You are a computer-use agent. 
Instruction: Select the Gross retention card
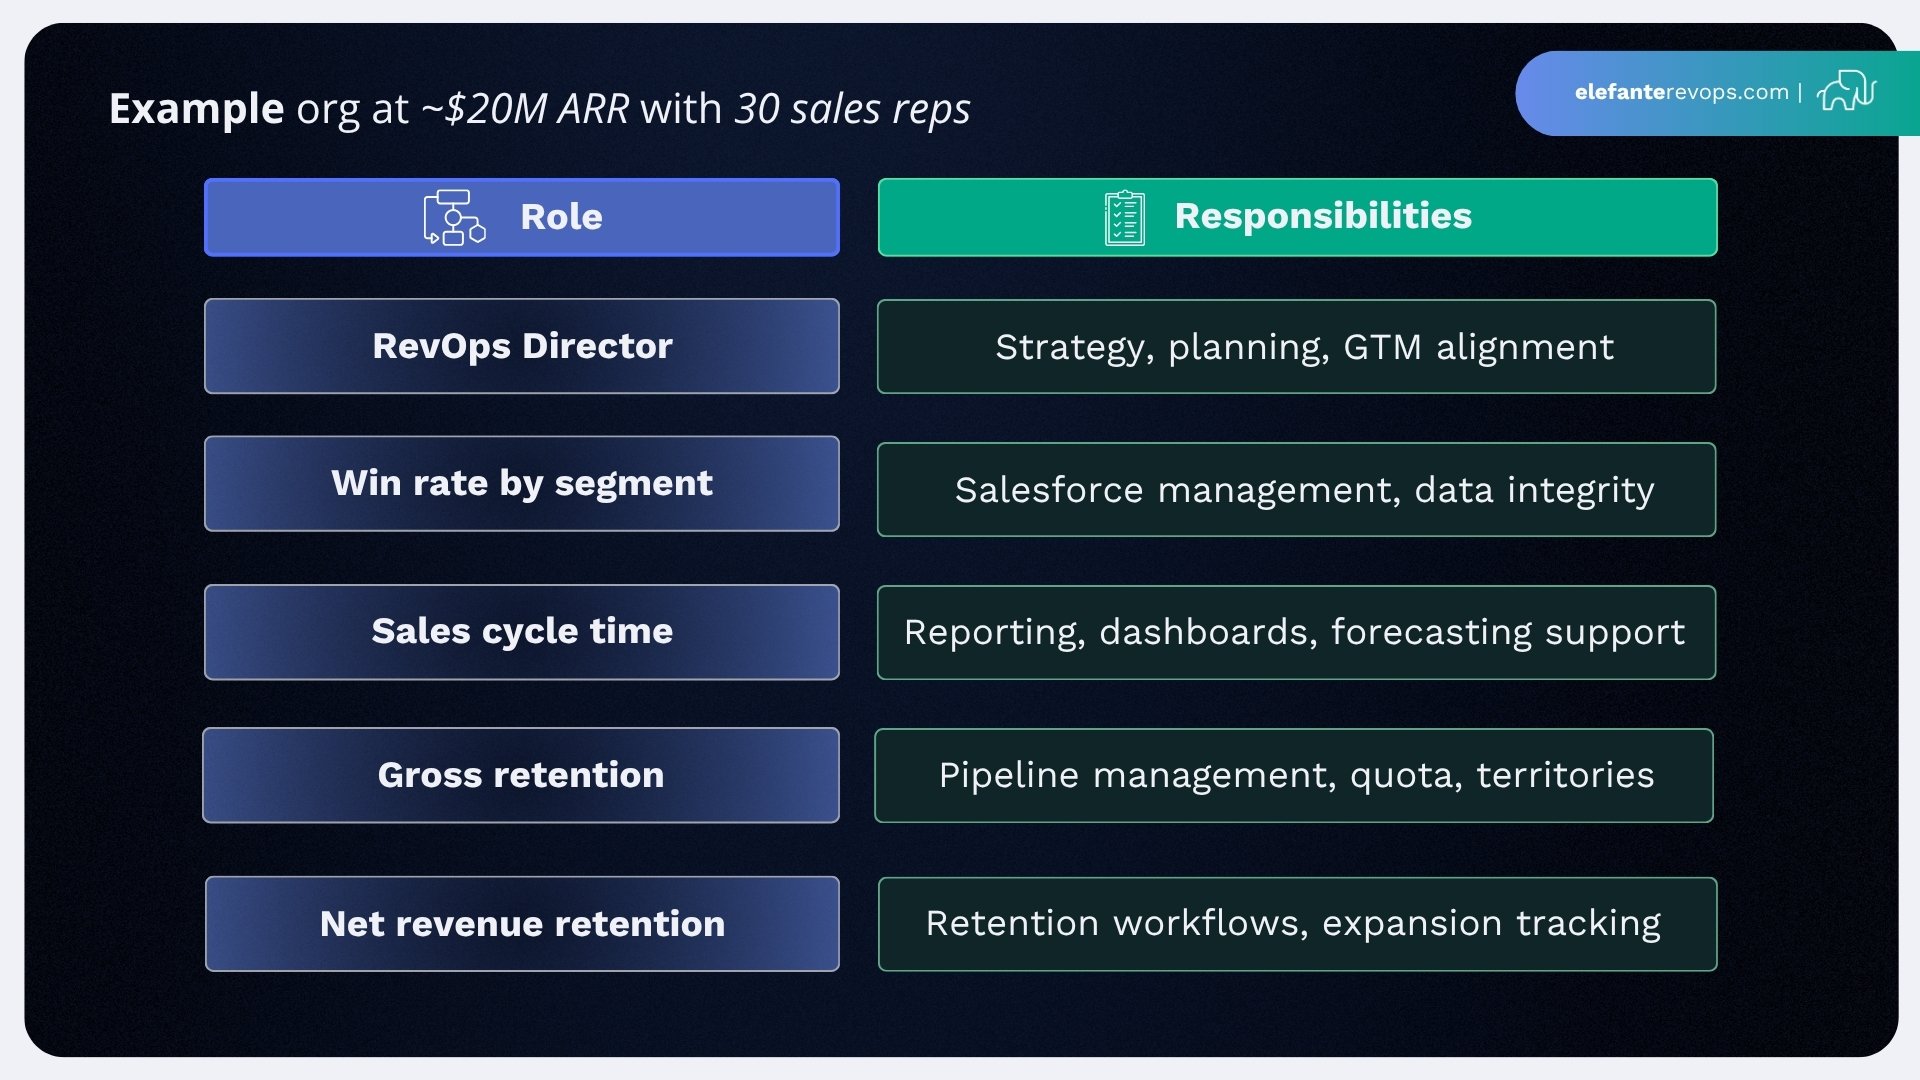(520, 775)
